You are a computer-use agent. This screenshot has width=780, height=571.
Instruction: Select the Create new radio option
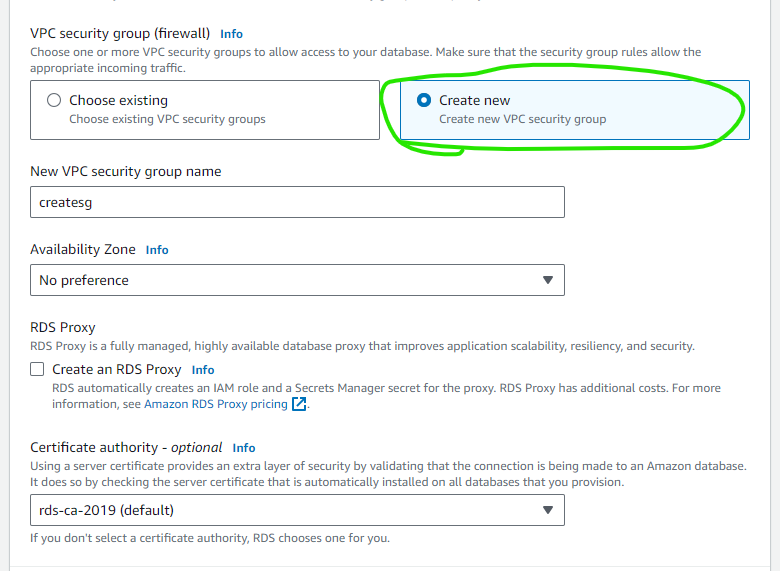pyautogui.click(x=424, y=100)
